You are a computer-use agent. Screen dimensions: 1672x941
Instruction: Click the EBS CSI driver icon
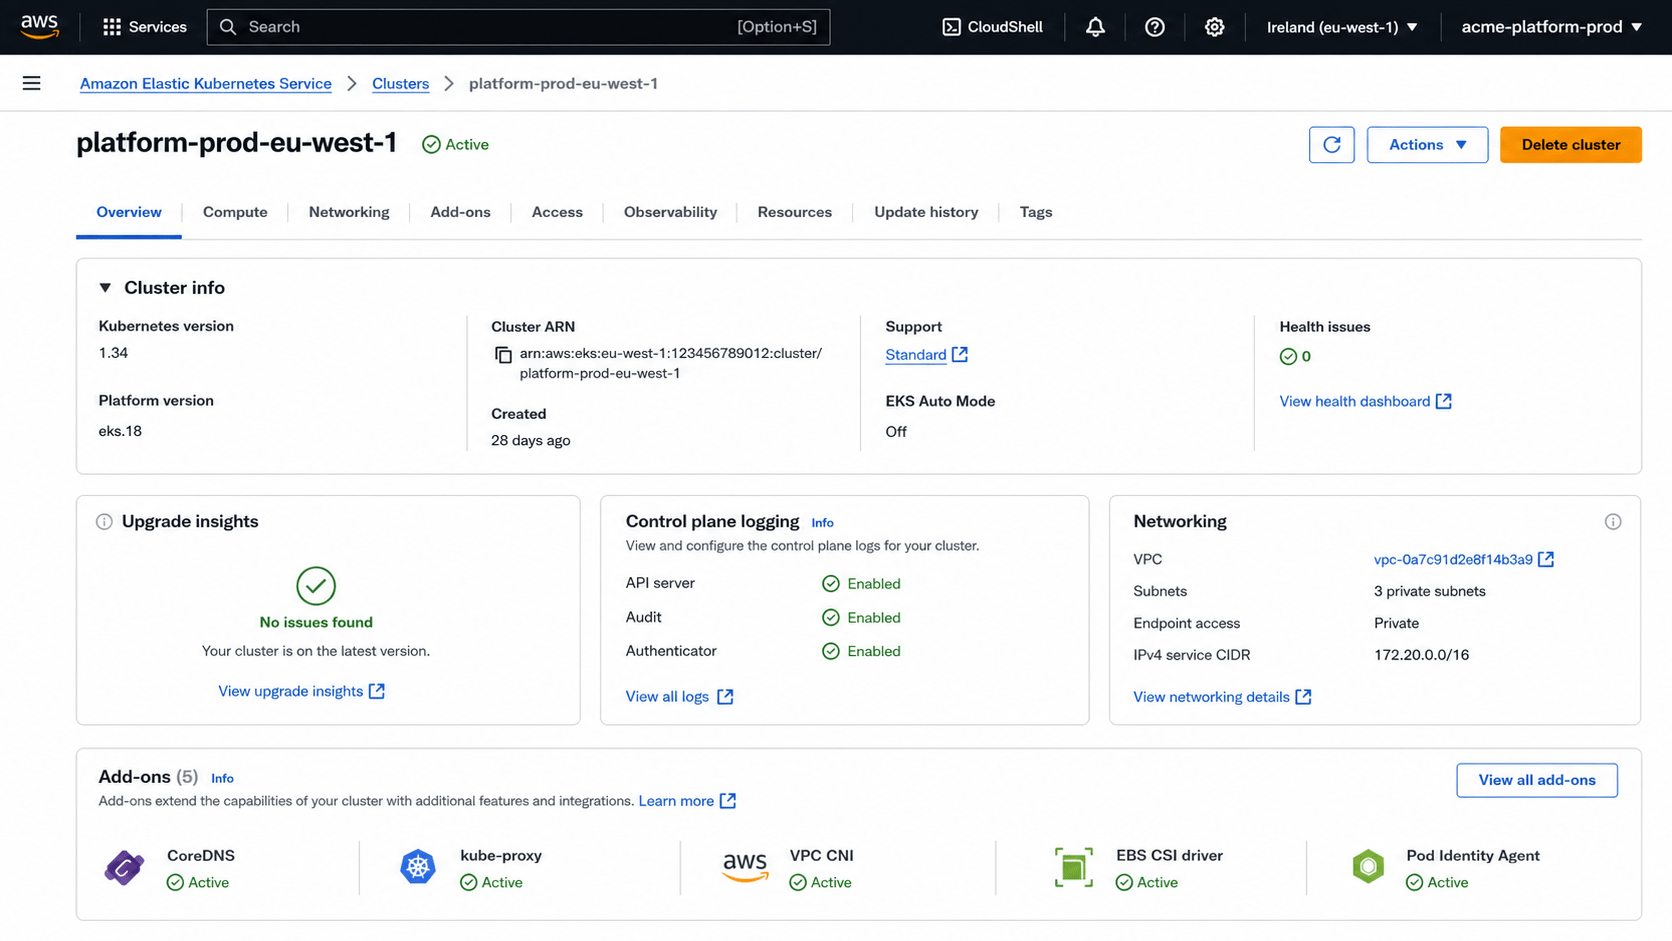(1073, 867)
